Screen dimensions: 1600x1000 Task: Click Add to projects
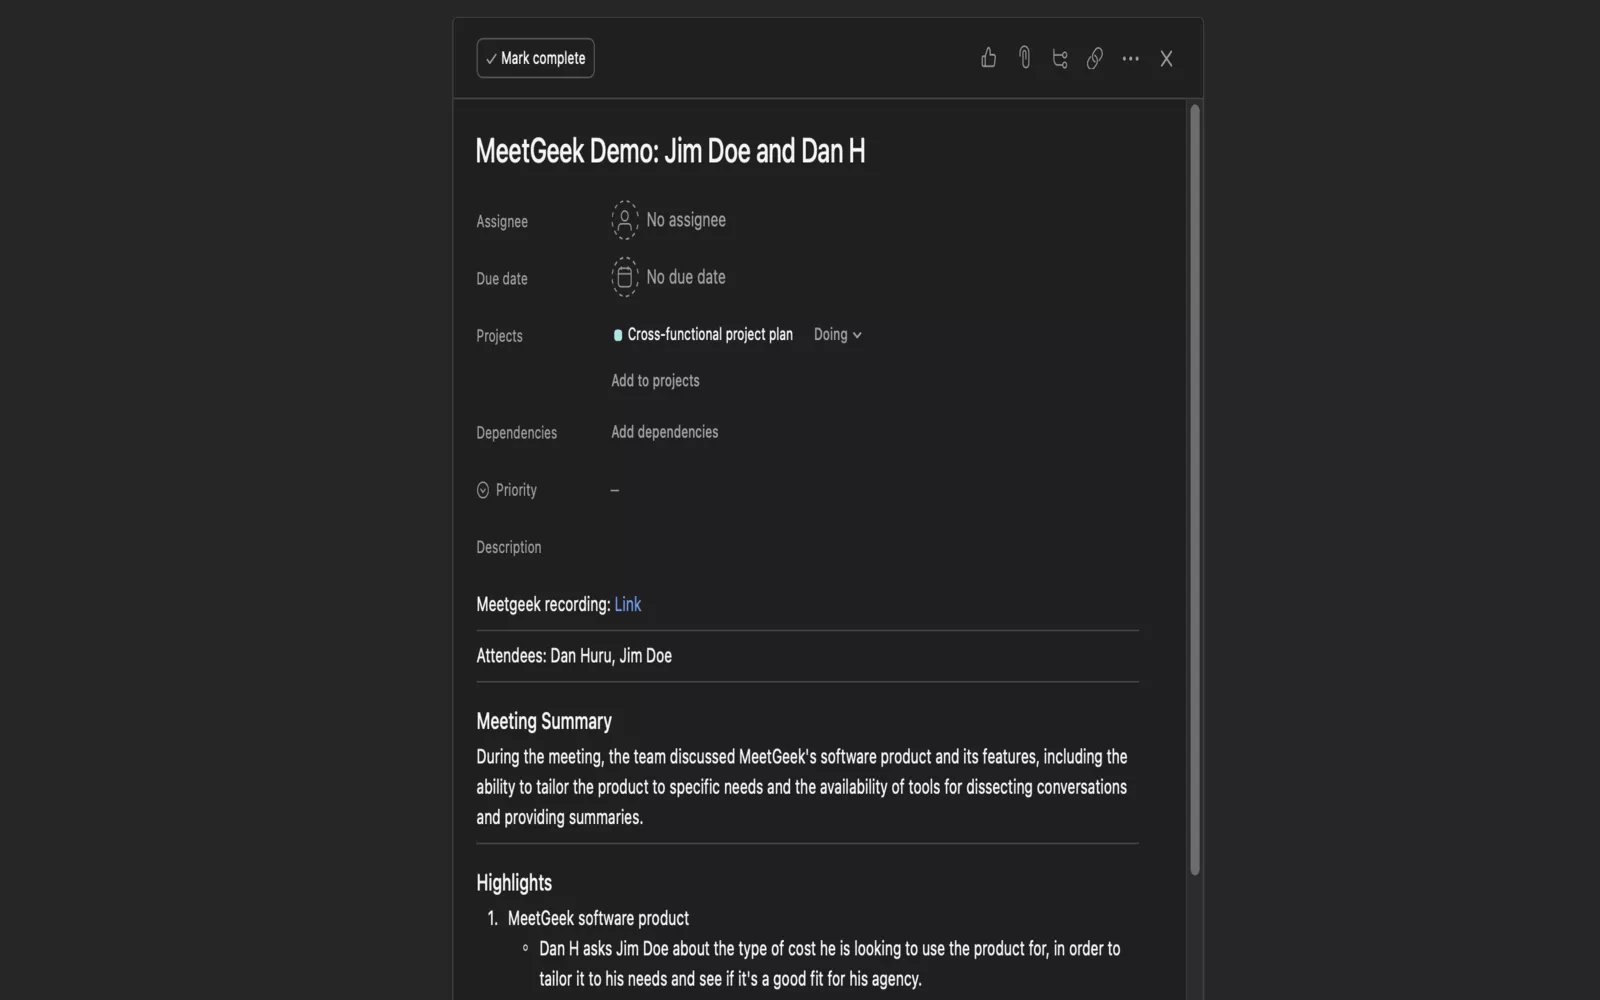pyautogui.click(x=655, y=381)
